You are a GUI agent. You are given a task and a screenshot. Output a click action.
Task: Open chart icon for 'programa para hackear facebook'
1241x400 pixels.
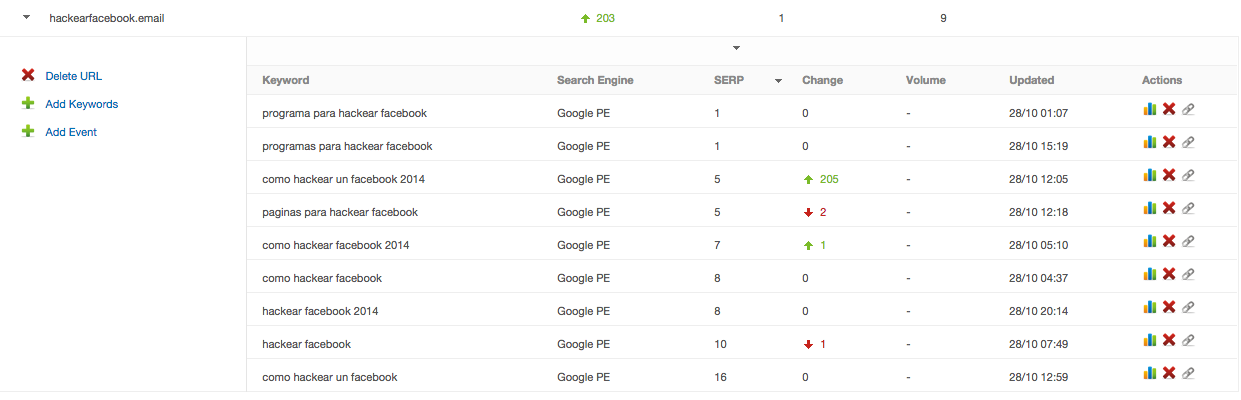[x=1150, y=110]
